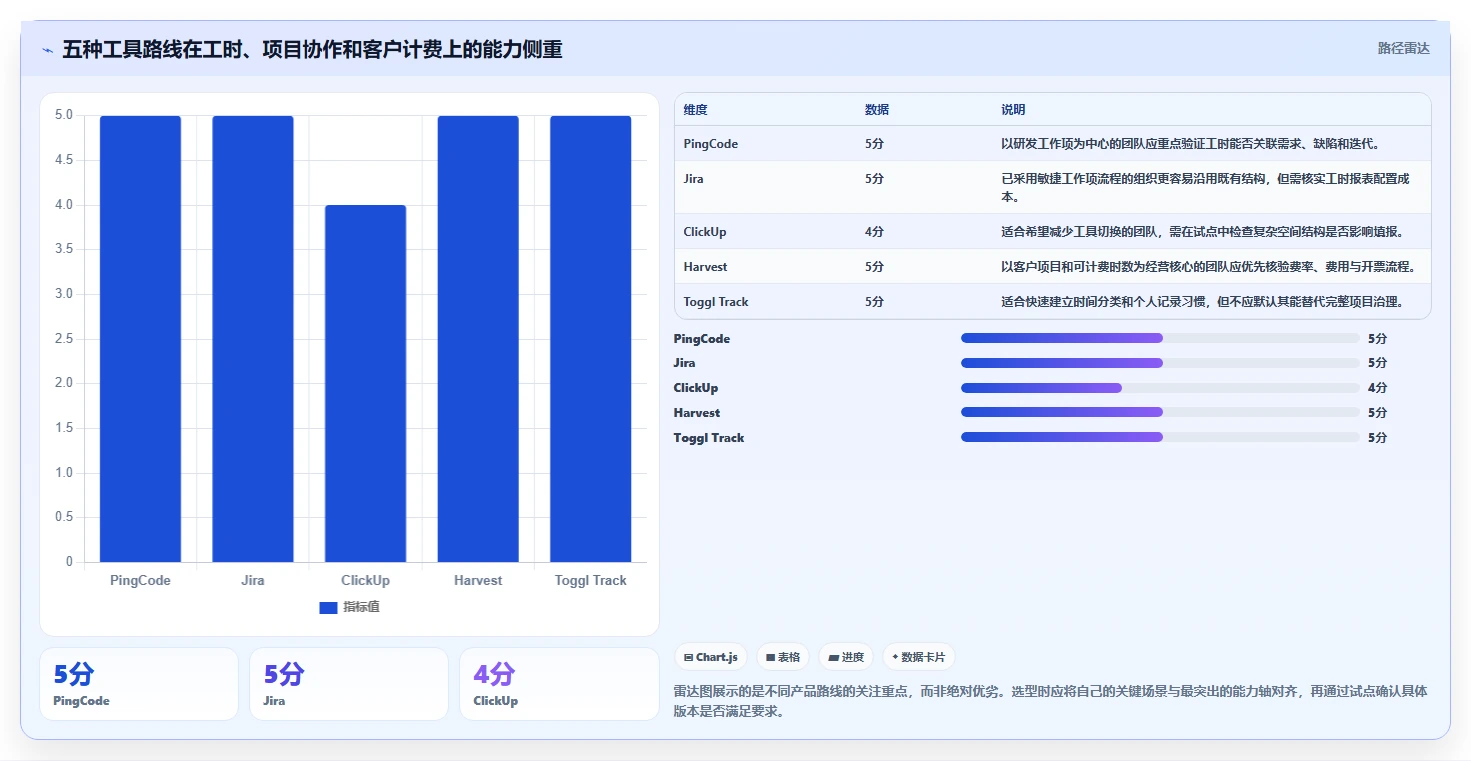This screenshot has height=761, width=1471.
Task: Click PingCode in the table's first row
Action: 711,144
